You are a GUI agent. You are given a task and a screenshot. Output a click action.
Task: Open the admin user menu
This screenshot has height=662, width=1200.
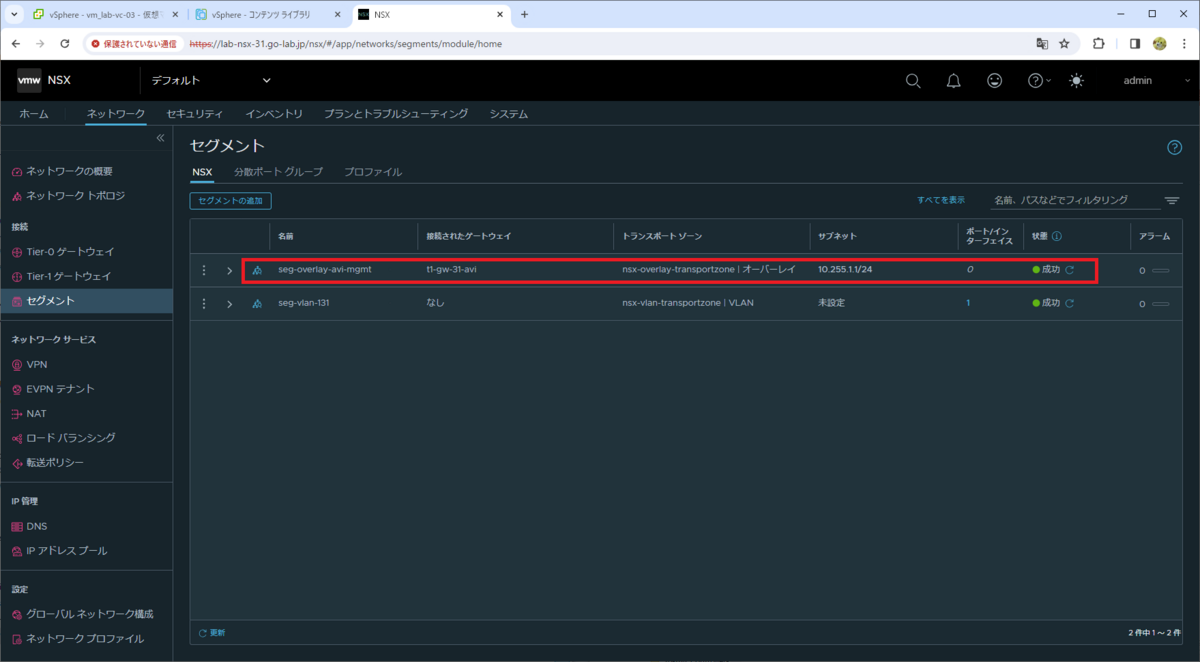point(1138,80)
